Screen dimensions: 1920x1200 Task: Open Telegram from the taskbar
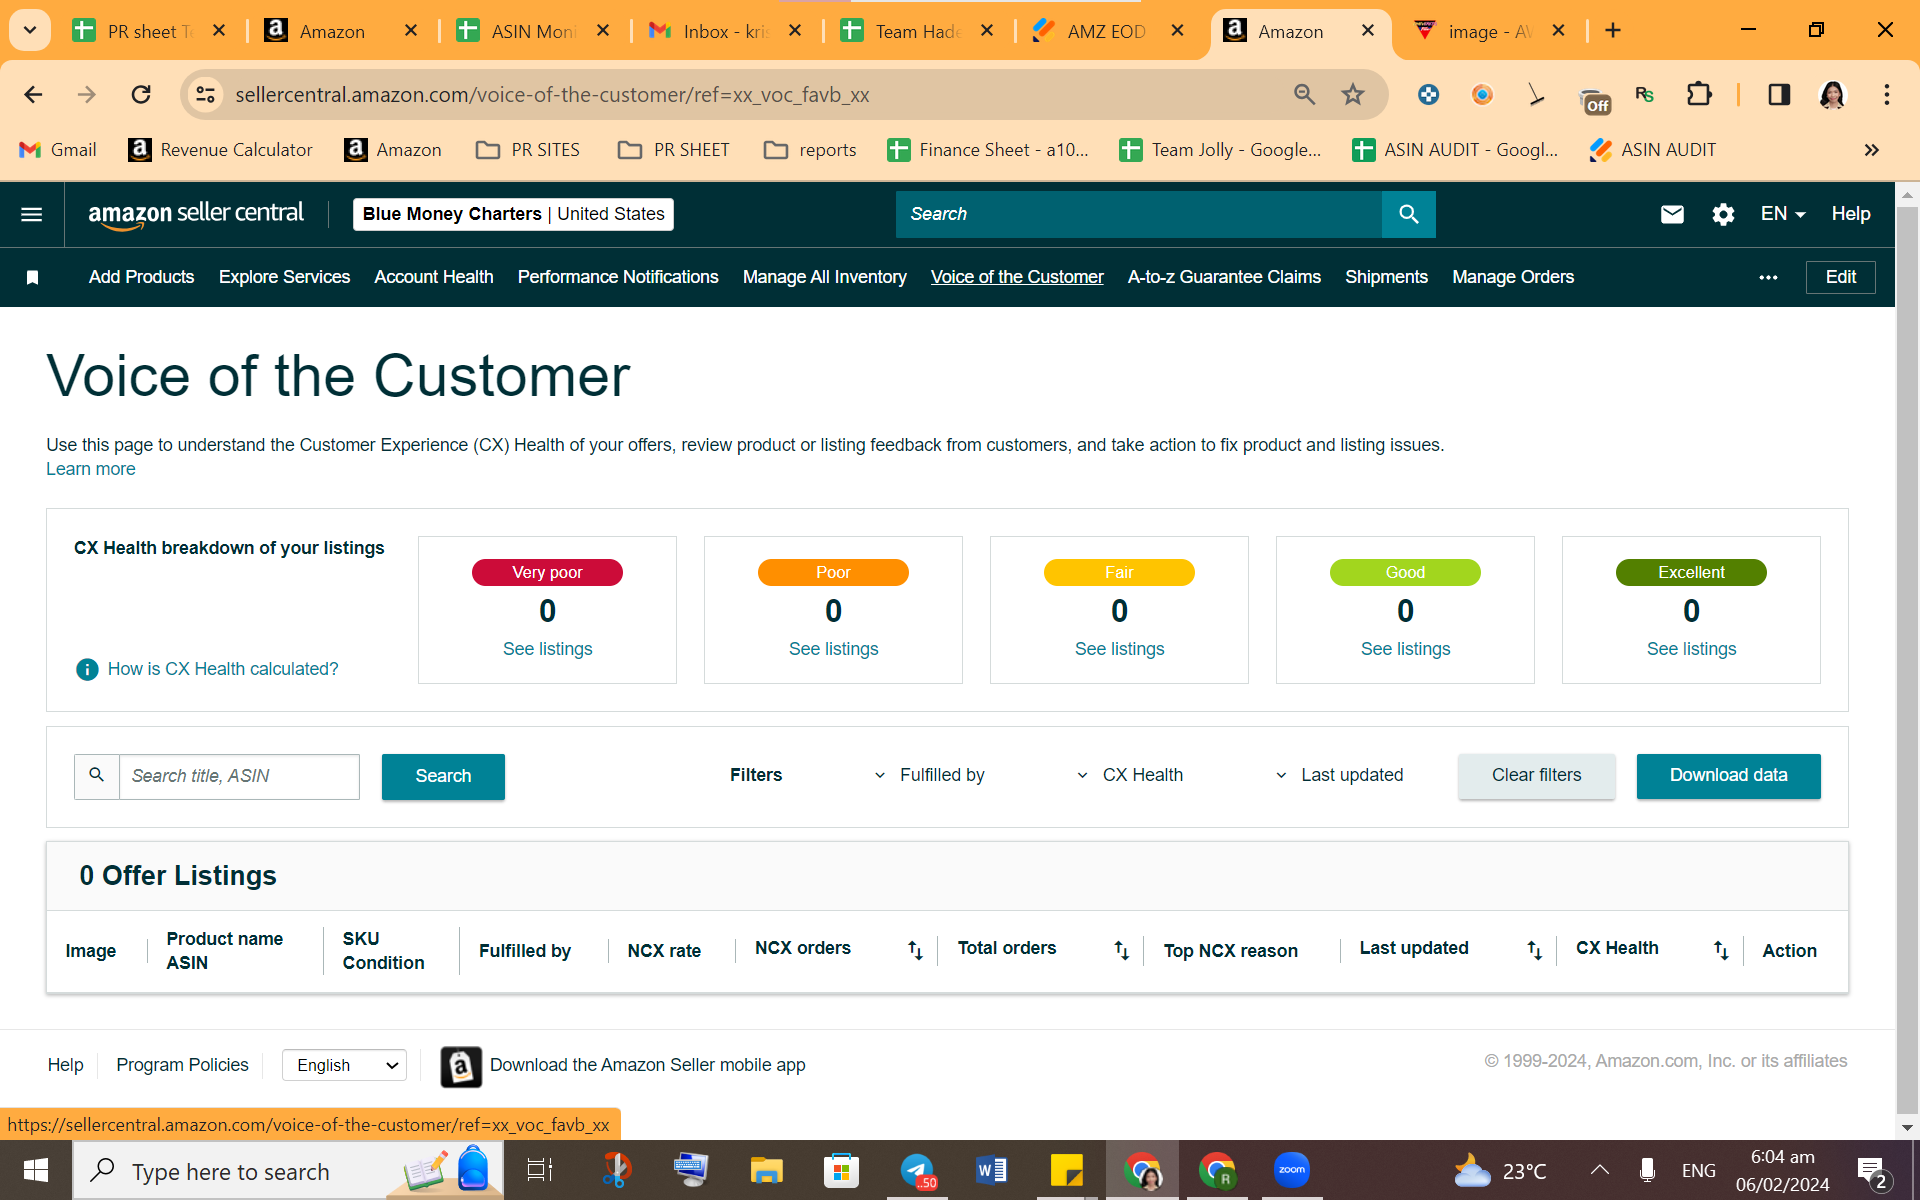(917, 1170)
